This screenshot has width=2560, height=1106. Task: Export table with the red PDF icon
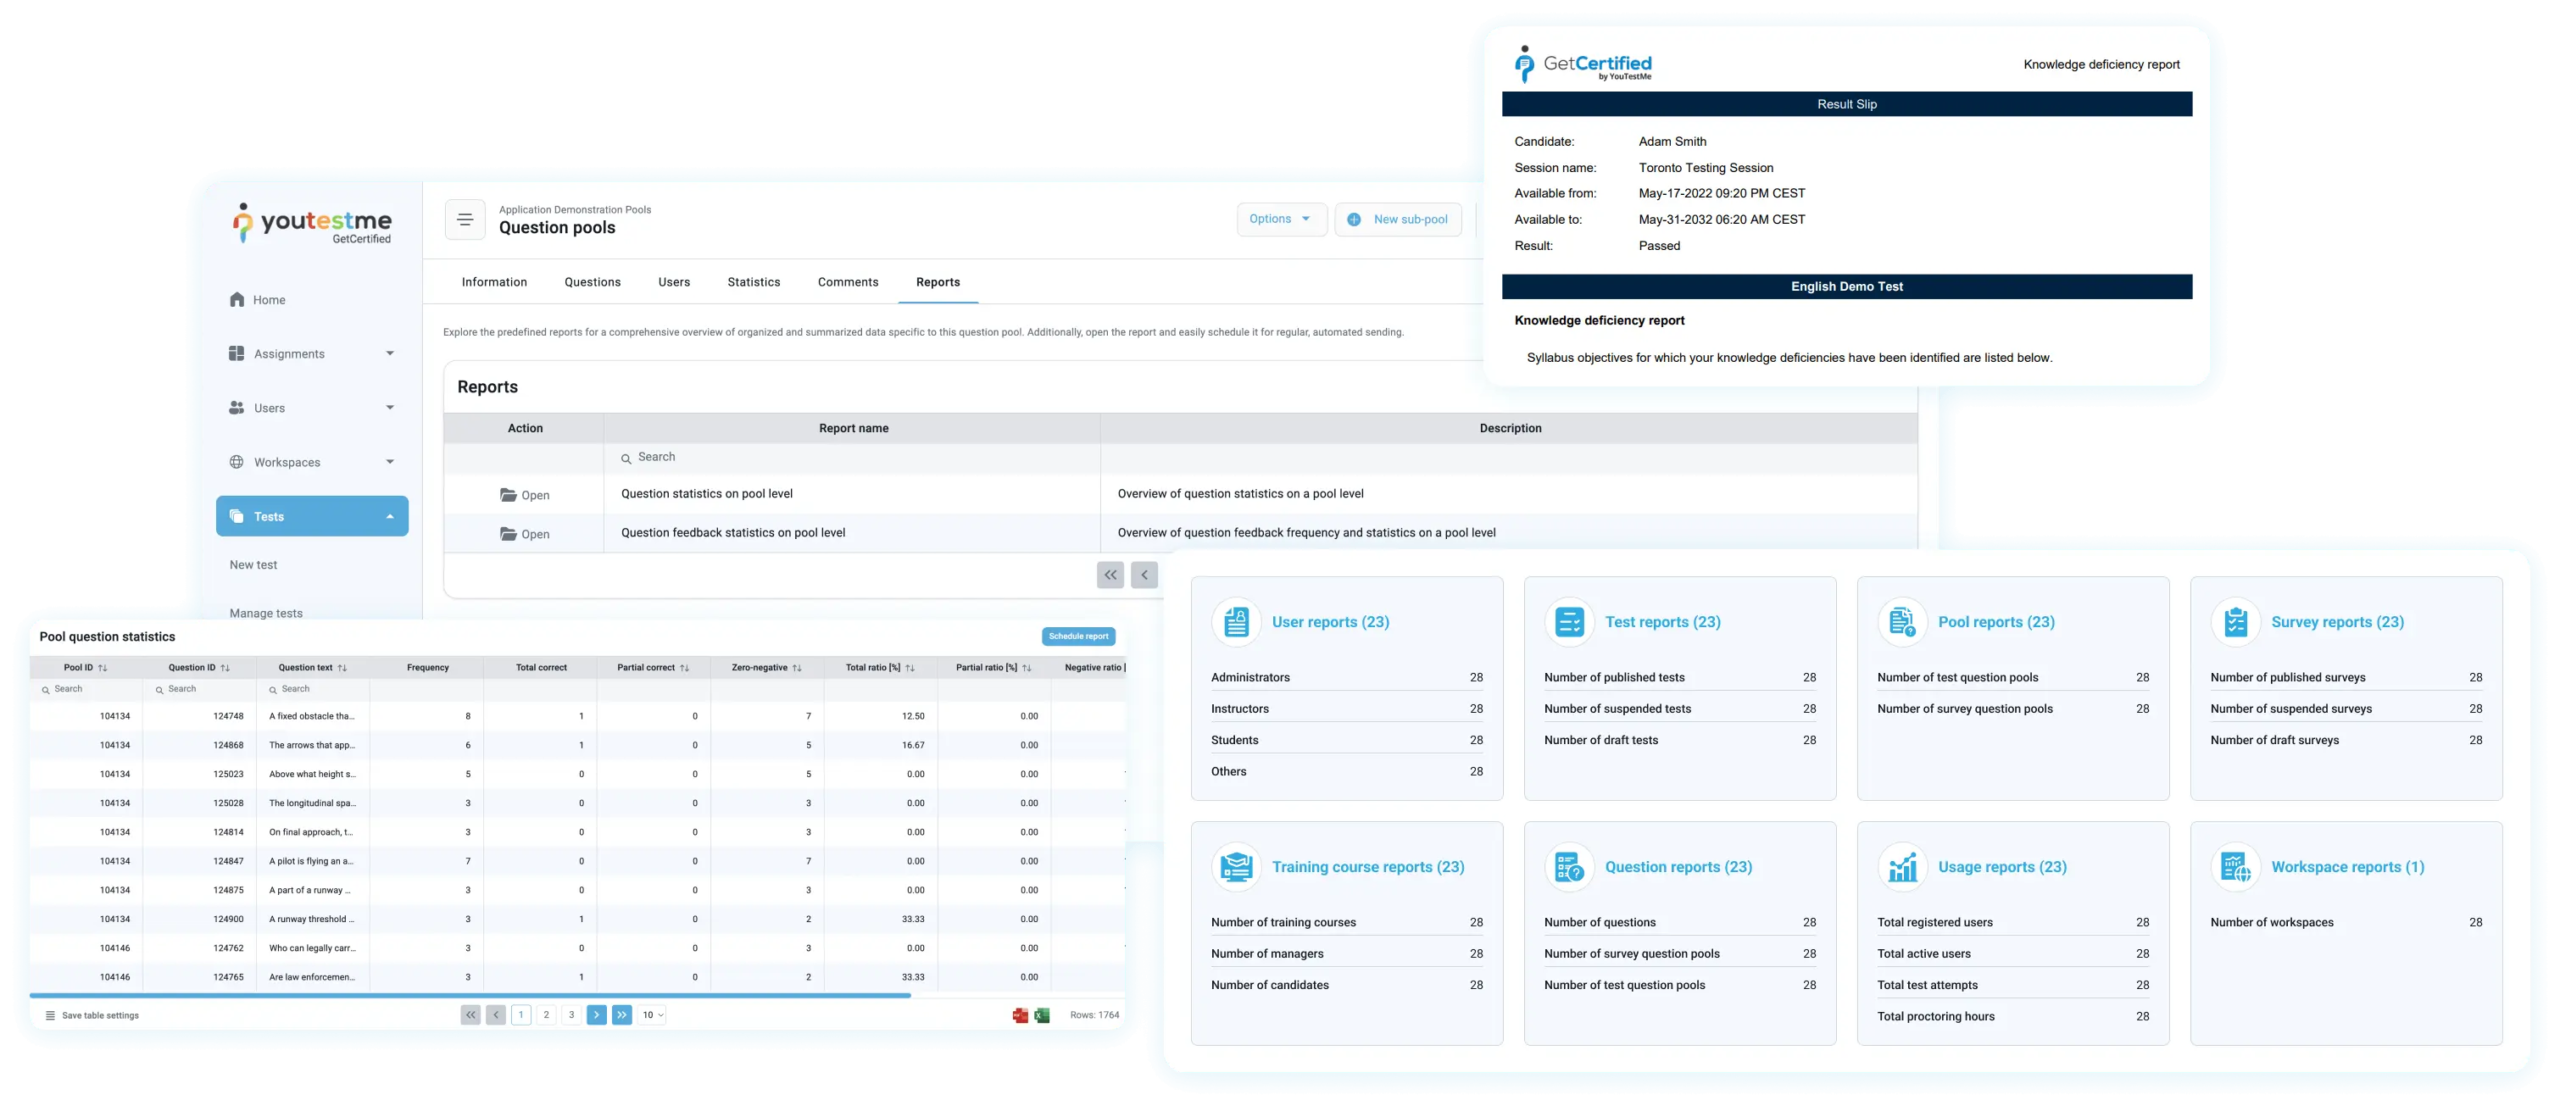pos(1020,1015)
